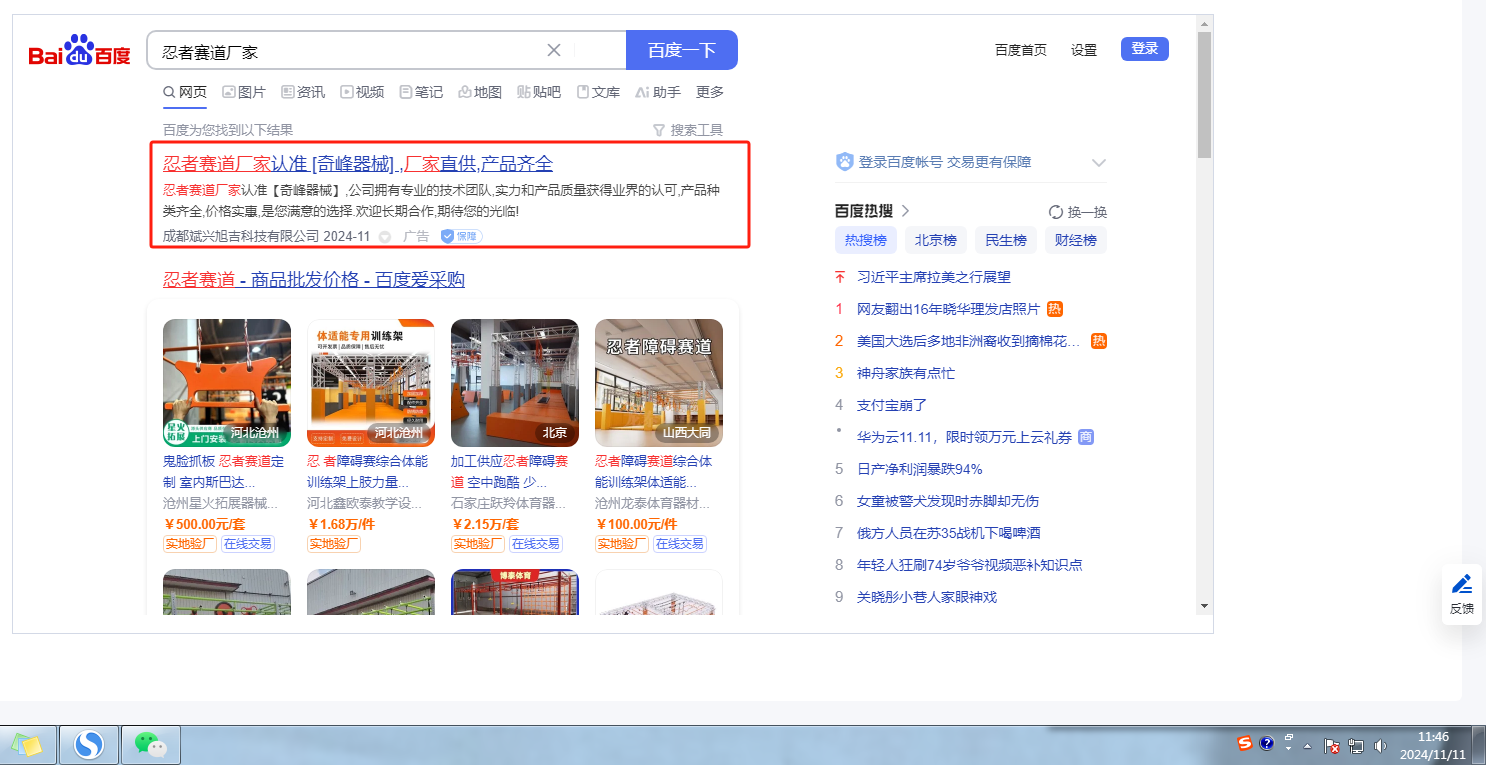Switch to the 视频 search tab
Viewport: 1486px width, 765px height.
pyautogui.click(x=362, y=92)
